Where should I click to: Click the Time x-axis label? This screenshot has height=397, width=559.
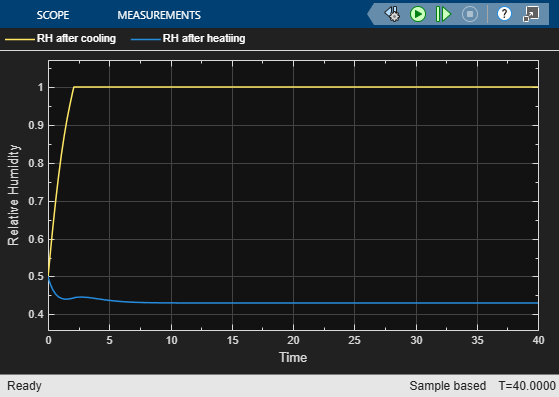[x=293, y=357]
